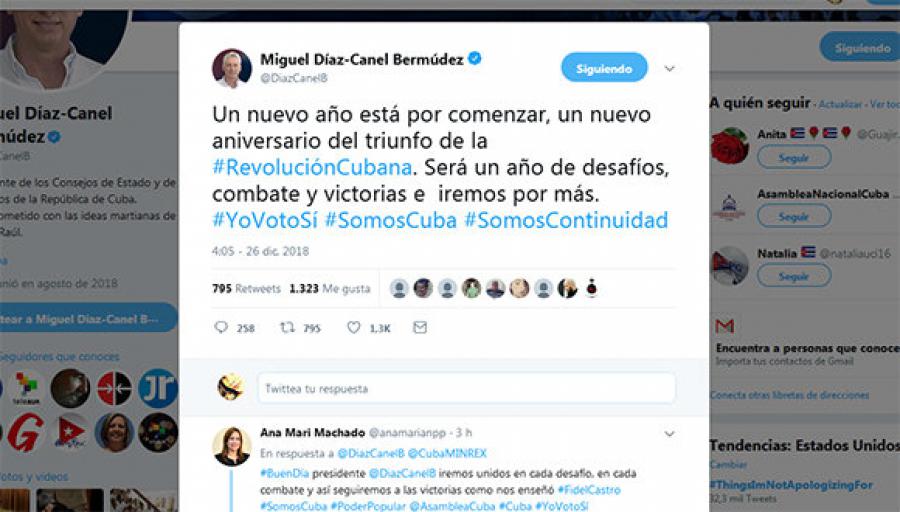Click the reply speech bubble icon
Screen dimensions: 900x512
pos(221,327)
